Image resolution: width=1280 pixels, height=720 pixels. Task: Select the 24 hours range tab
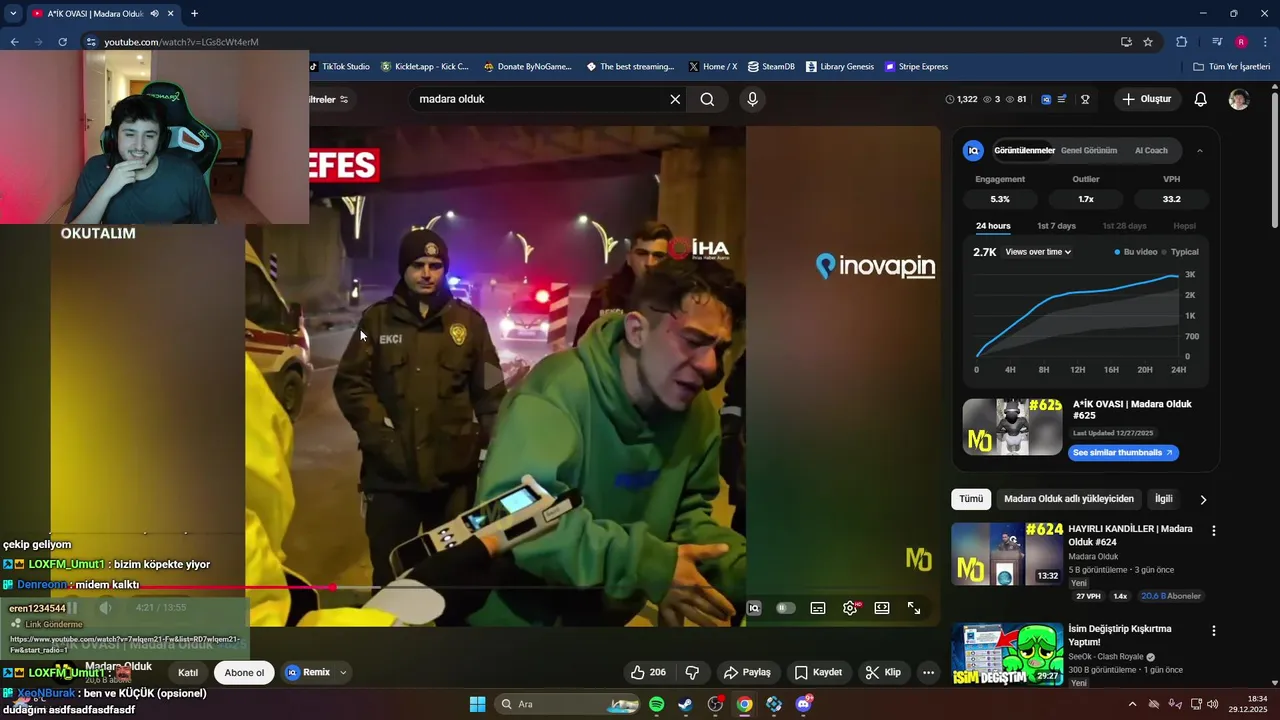[x=993, y=226]
